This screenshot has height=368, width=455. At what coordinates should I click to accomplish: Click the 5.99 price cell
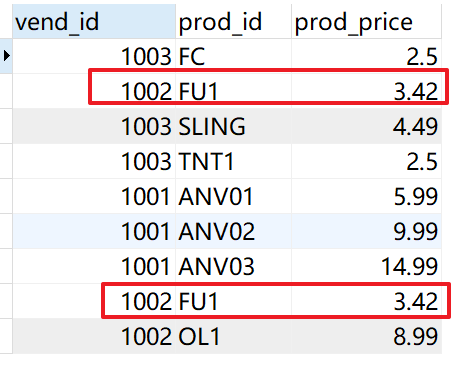pyautogui.click(x=366, y=196)
